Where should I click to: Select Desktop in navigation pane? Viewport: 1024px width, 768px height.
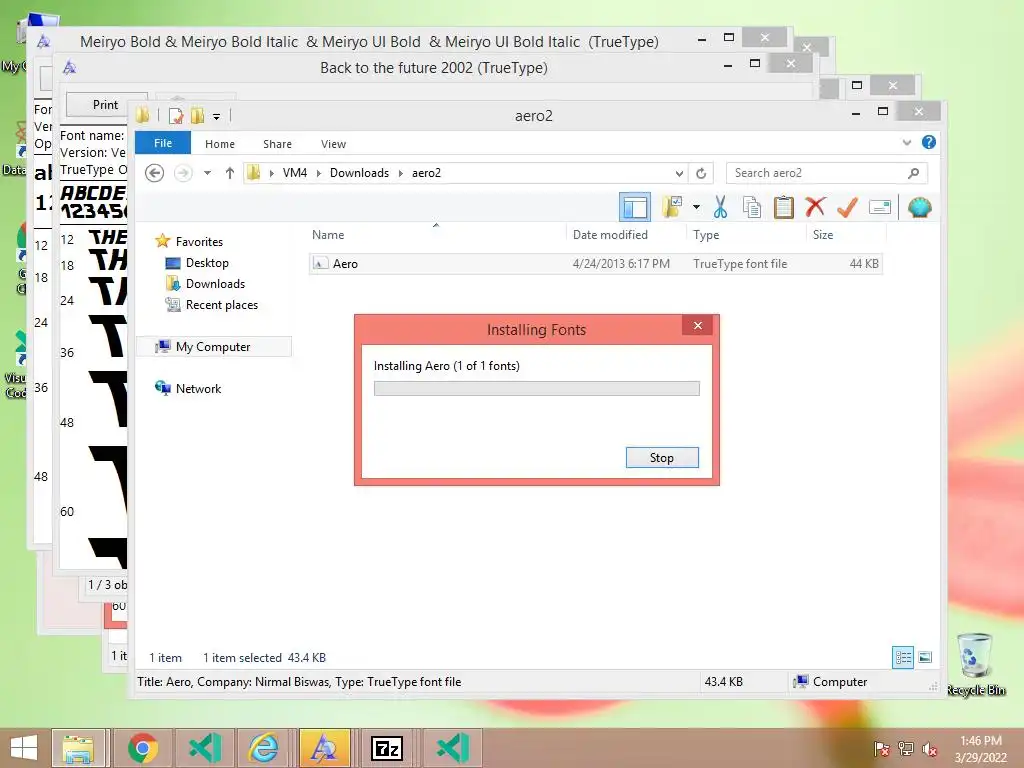207,263
